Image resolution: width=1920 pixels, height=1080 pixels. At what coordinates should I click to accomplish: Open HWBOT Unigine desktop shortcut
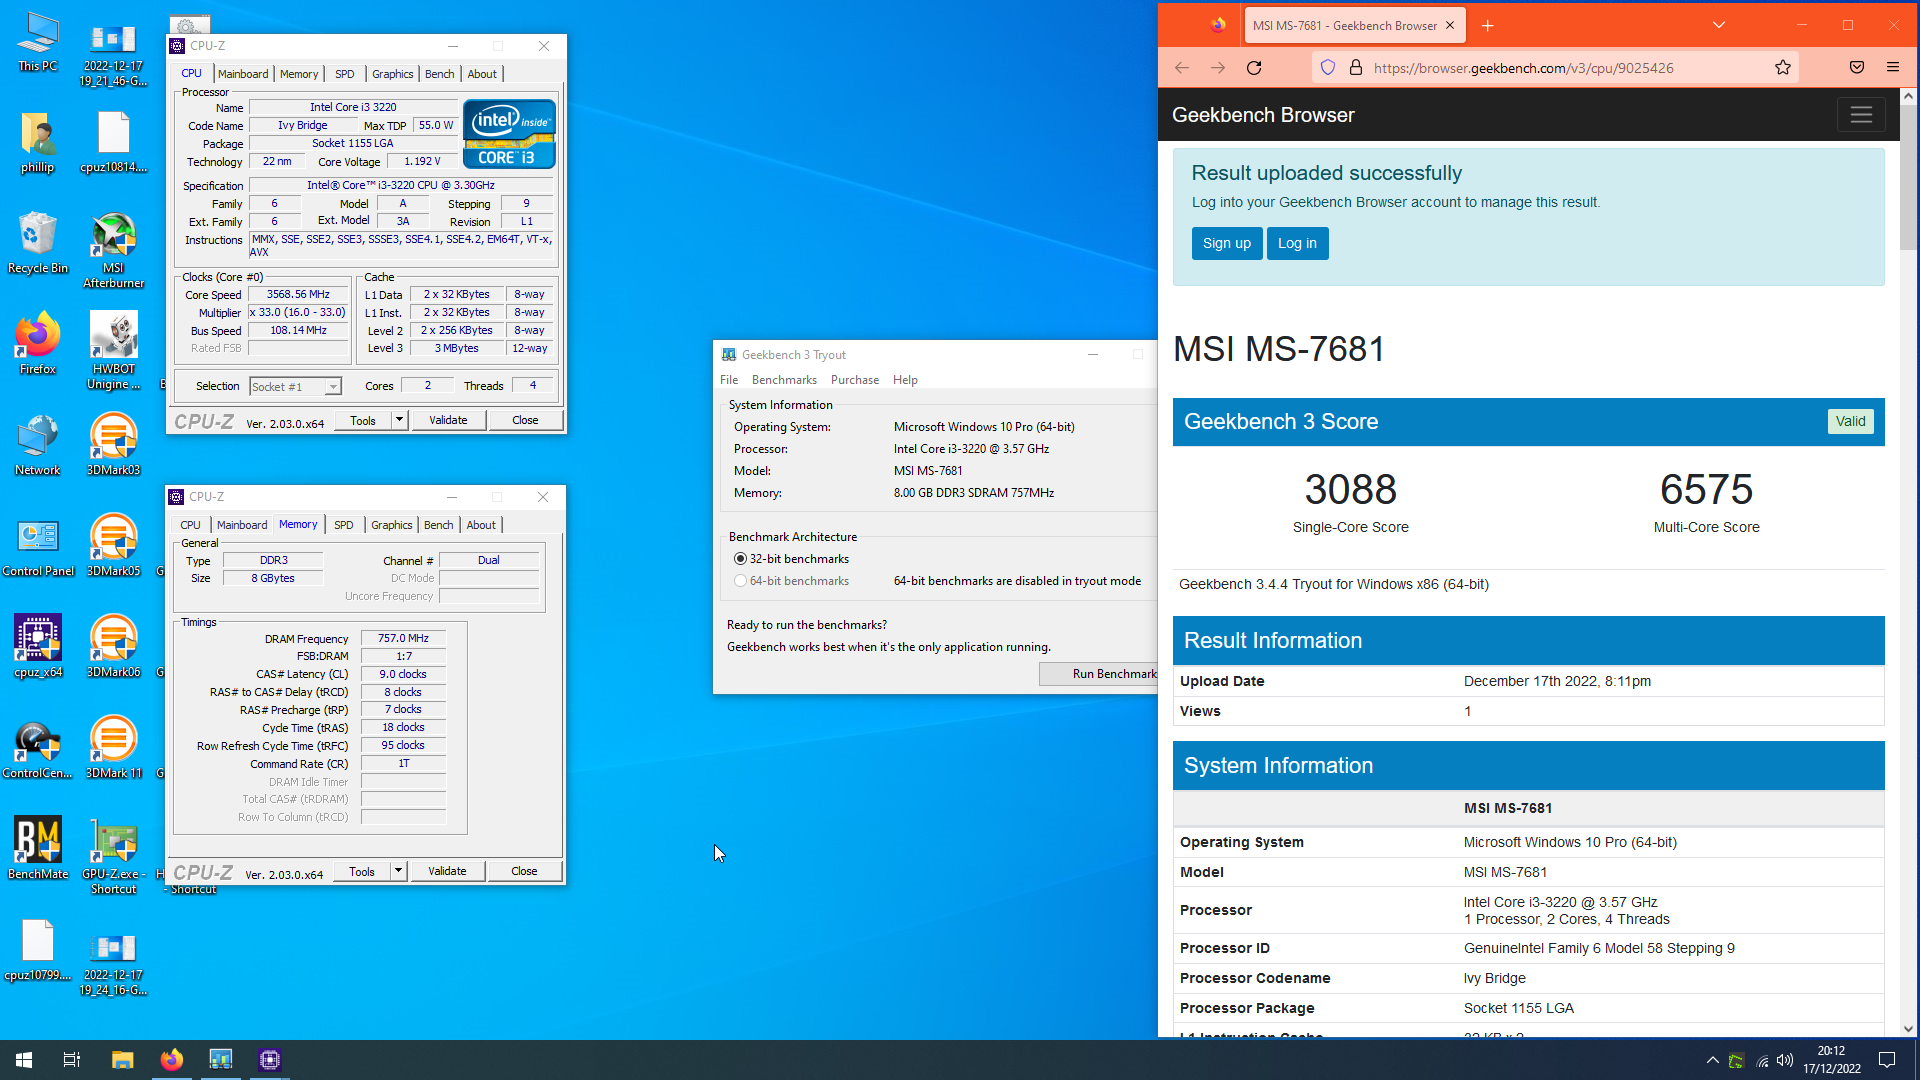[x=114, y=351]
